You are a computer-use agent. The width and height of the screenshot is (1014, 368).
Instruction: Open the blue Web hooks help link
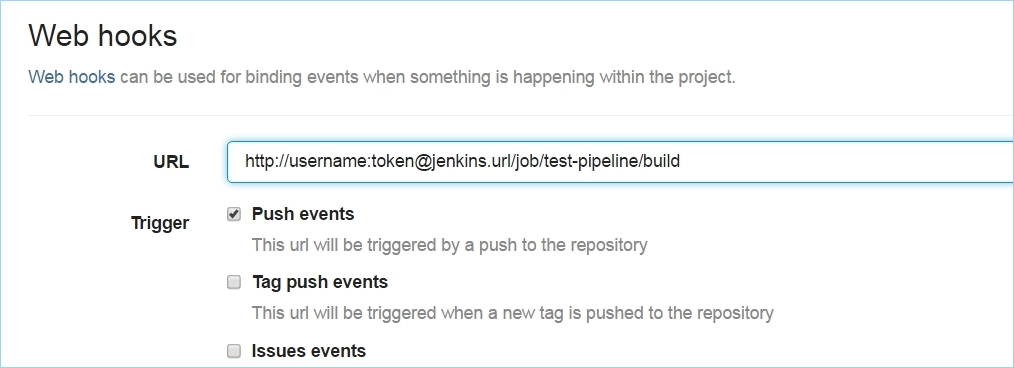(x=72, y=77)
